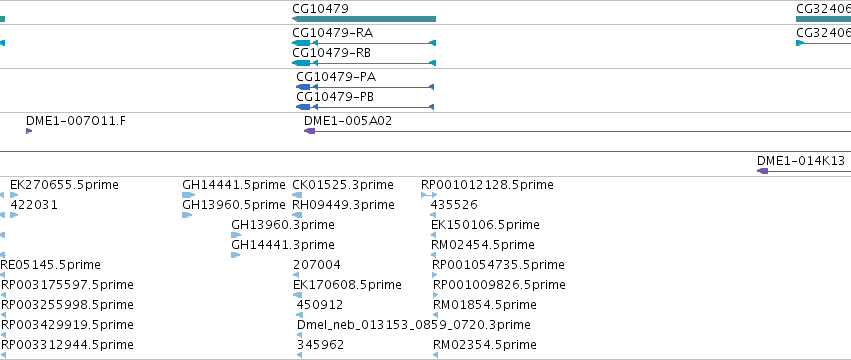Click the RP001009826.5prime EST label

[499, 285]
